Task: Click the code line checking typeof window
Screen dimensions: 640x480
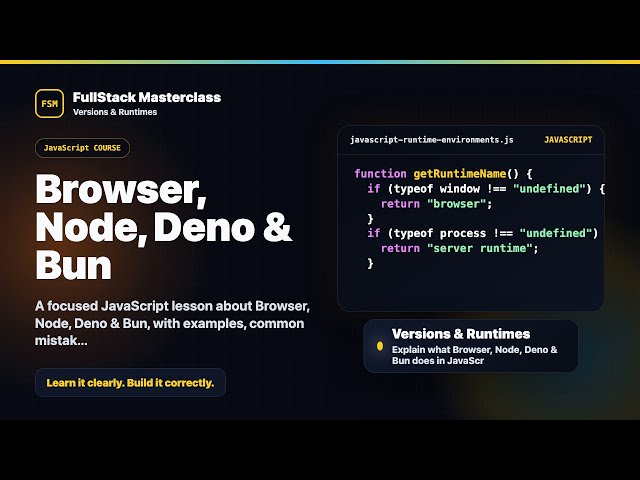Action: 486,189
